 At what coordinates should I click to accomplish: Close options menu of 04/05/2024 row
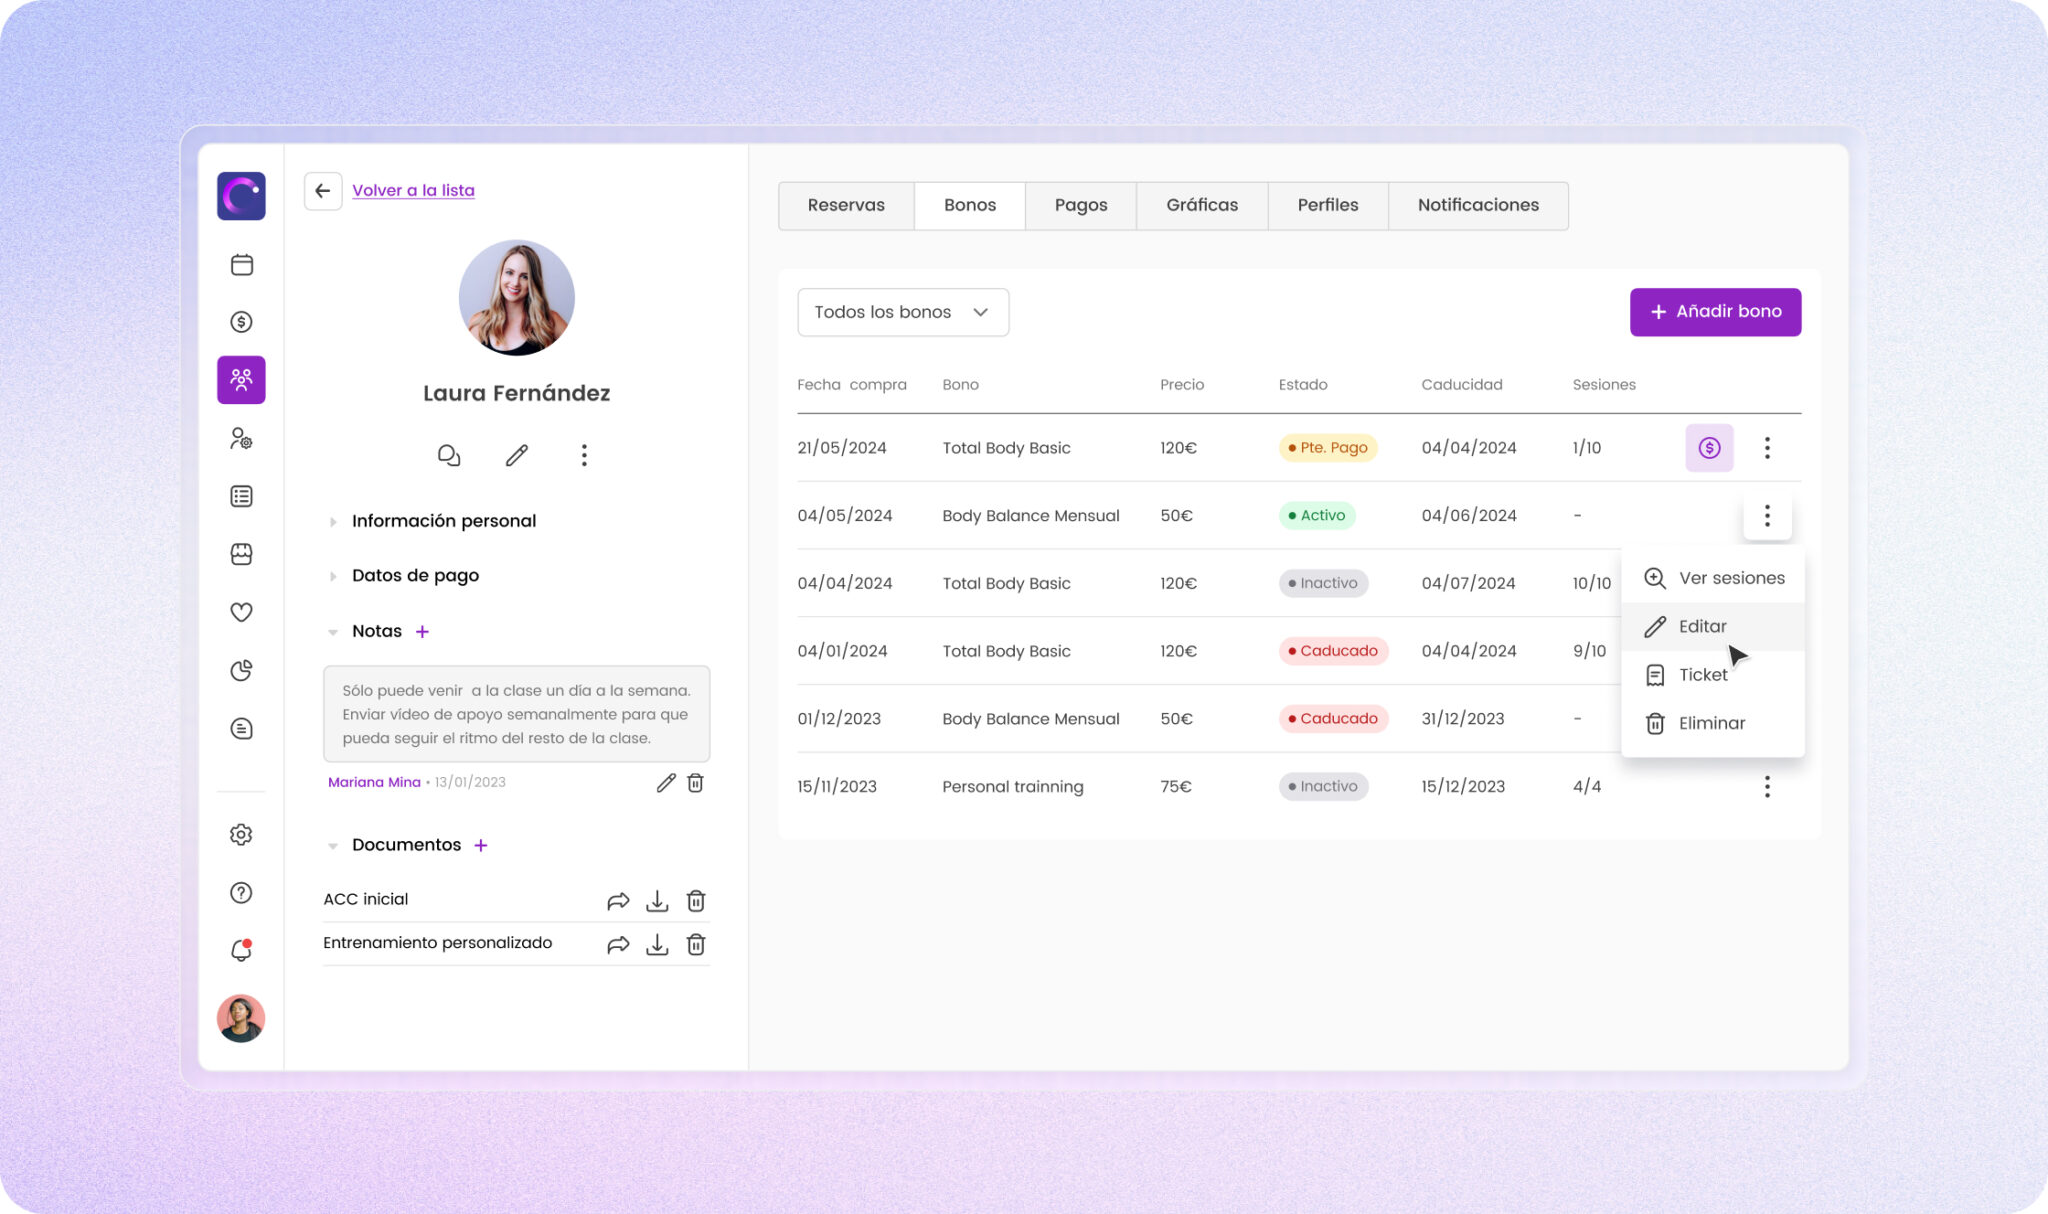(x=1767, y=516)
